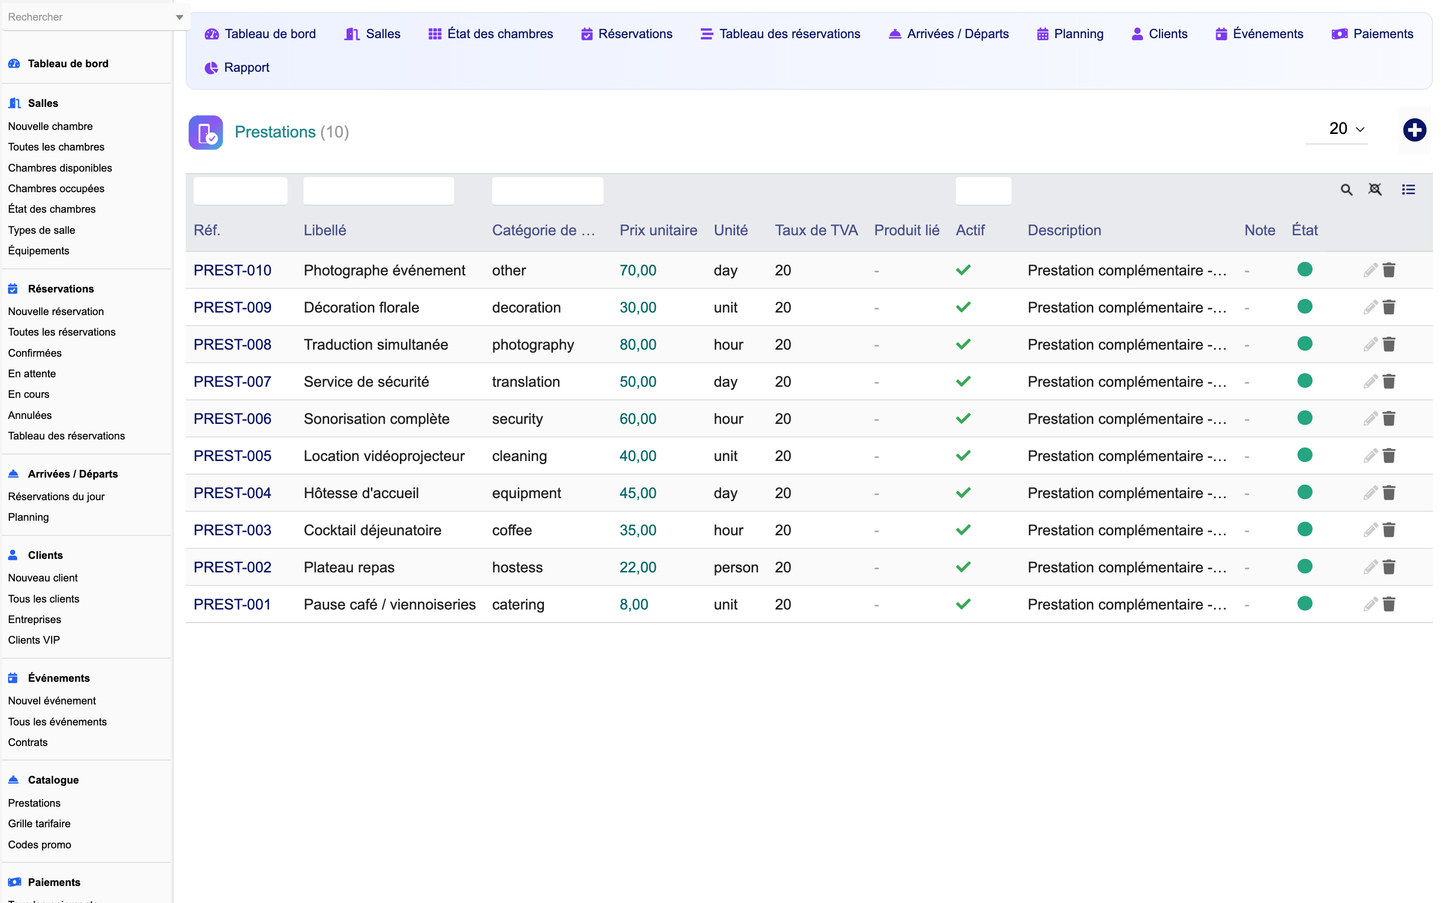1445x903 pixels.
Task: Click the Réservations sidebar calendar icon
Action: [x=13, y=289]
